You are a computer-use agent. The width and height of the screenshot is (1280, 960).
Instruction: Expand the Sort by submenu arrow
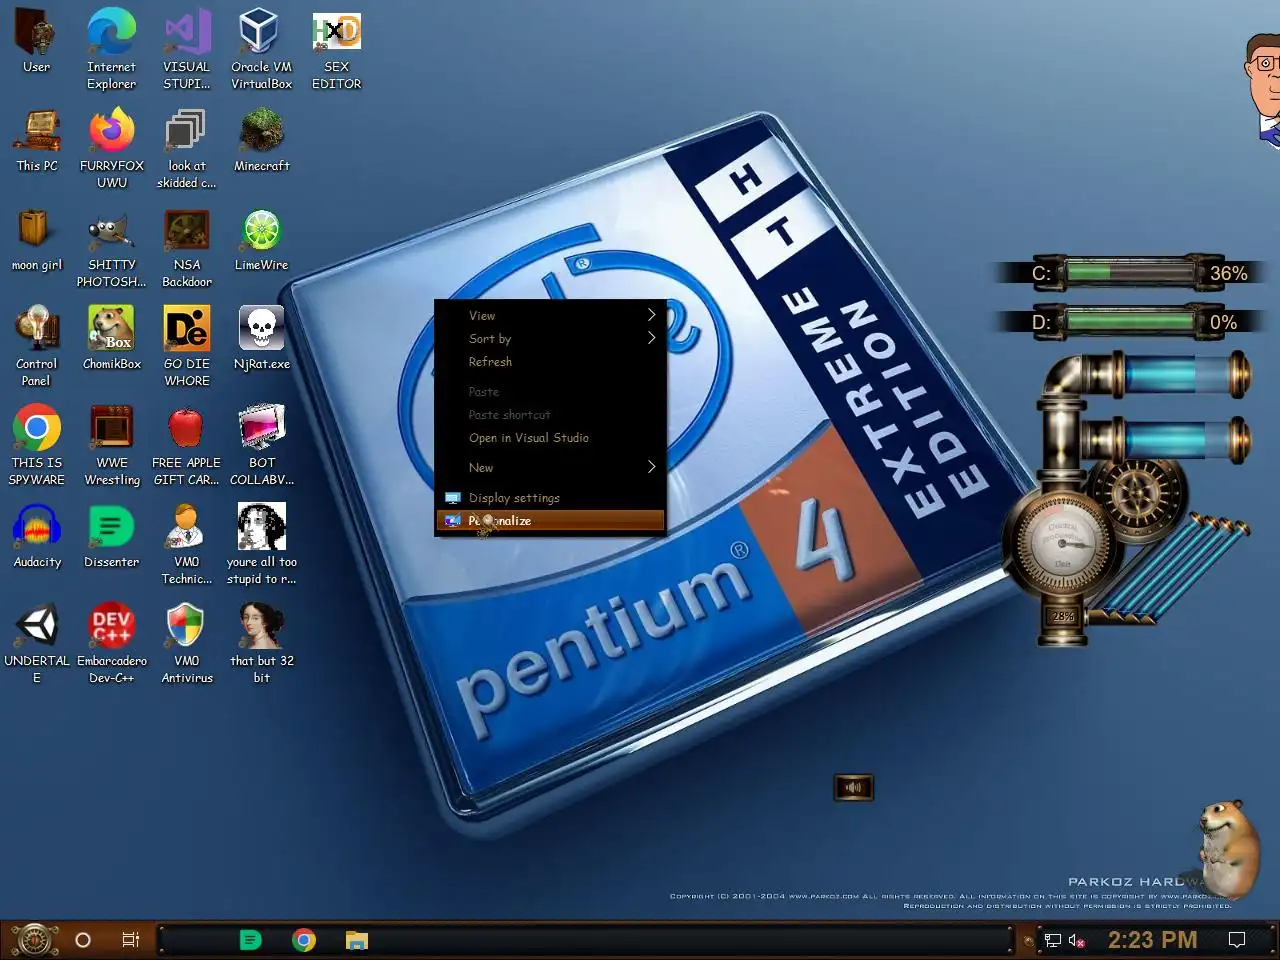pyautogui.click(x=651, y=338)
